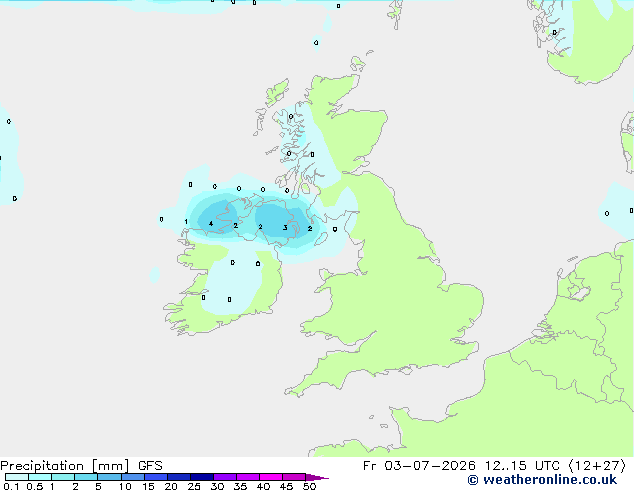Screen dimensions: 634x490
Task: Click the '30' legend scale label
Action: click(217, 486)
